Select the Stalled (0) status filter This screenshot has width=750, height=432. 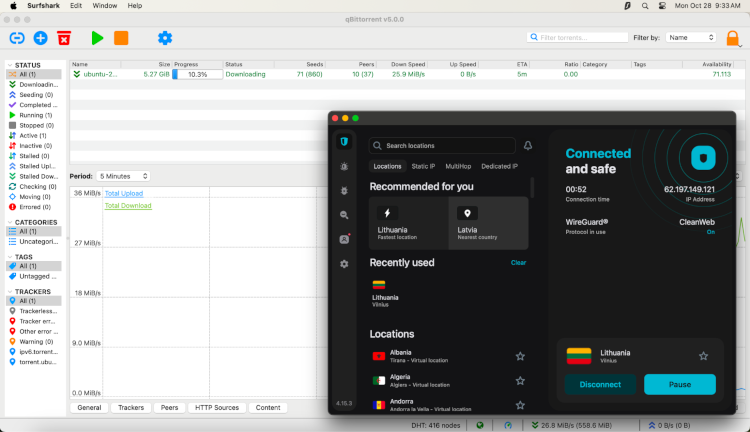[x=33, y=156]
